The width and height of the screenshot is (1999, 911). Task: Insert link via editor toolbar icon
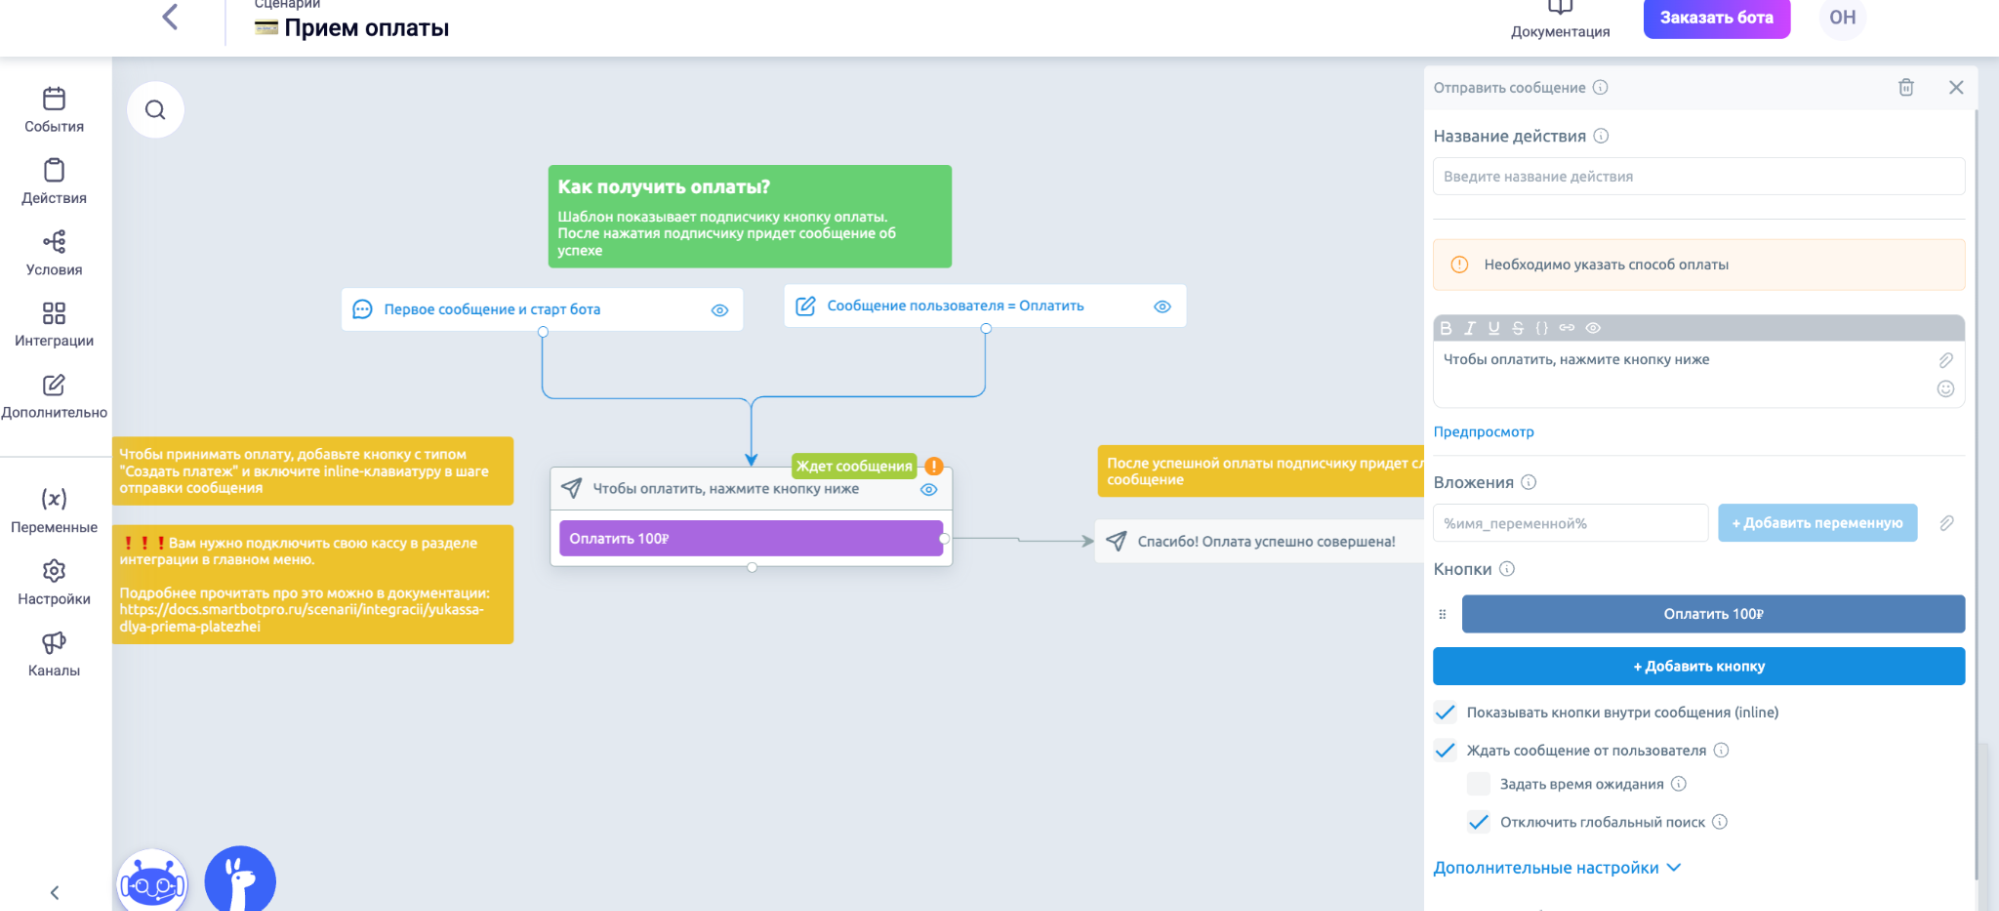click(1567, 328)
